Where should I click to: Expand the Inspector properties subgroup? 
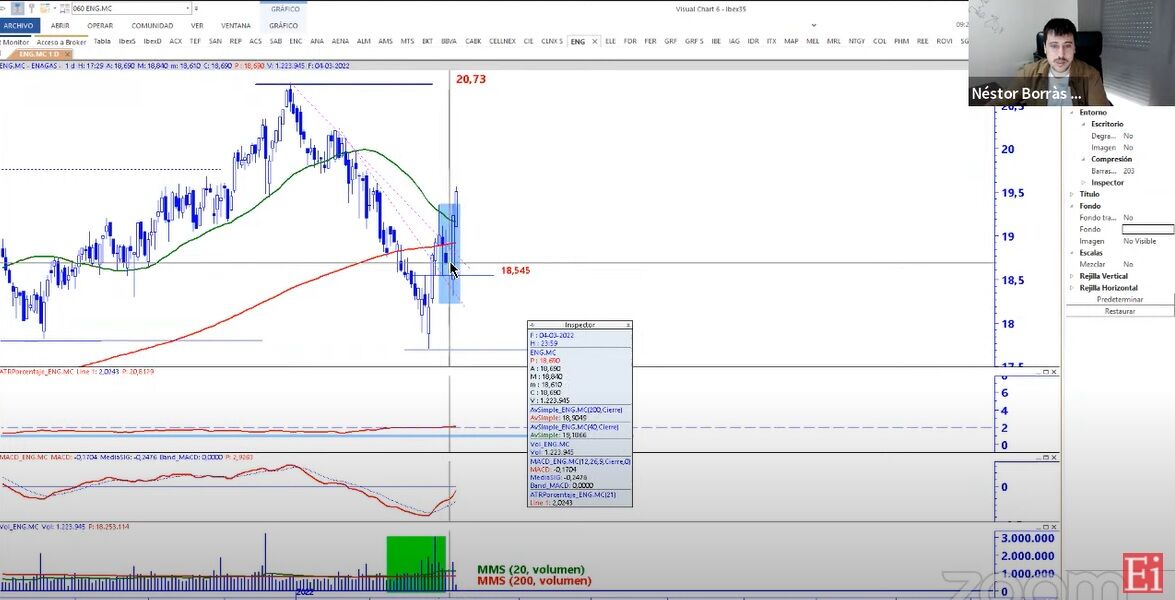click(x=1084, y=183)
